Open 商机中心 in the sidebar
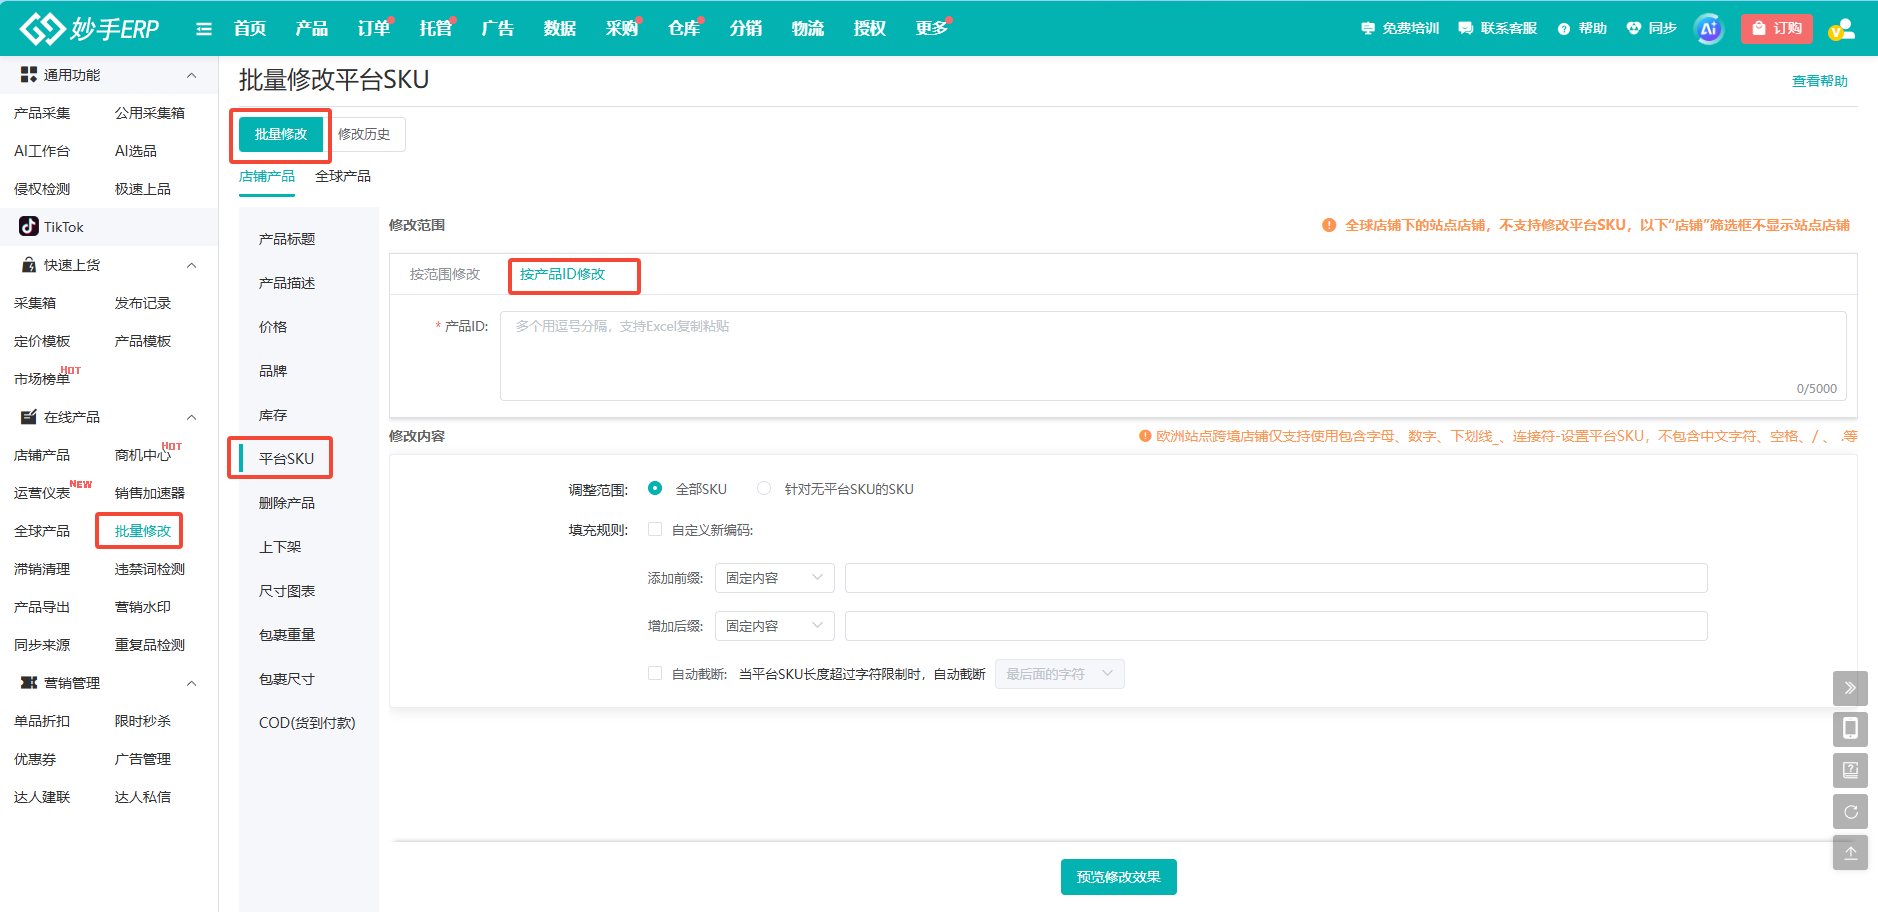Image resolution: width=1878 pixels, height=912 pixels. (x=143, y=455)
